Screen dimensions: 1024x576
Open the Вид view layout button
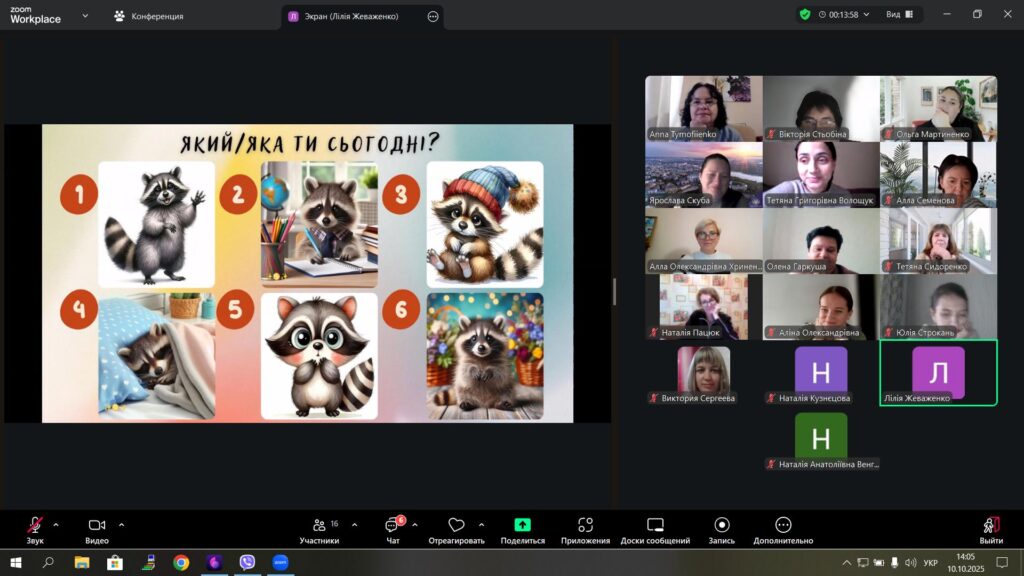coord(899,14)
